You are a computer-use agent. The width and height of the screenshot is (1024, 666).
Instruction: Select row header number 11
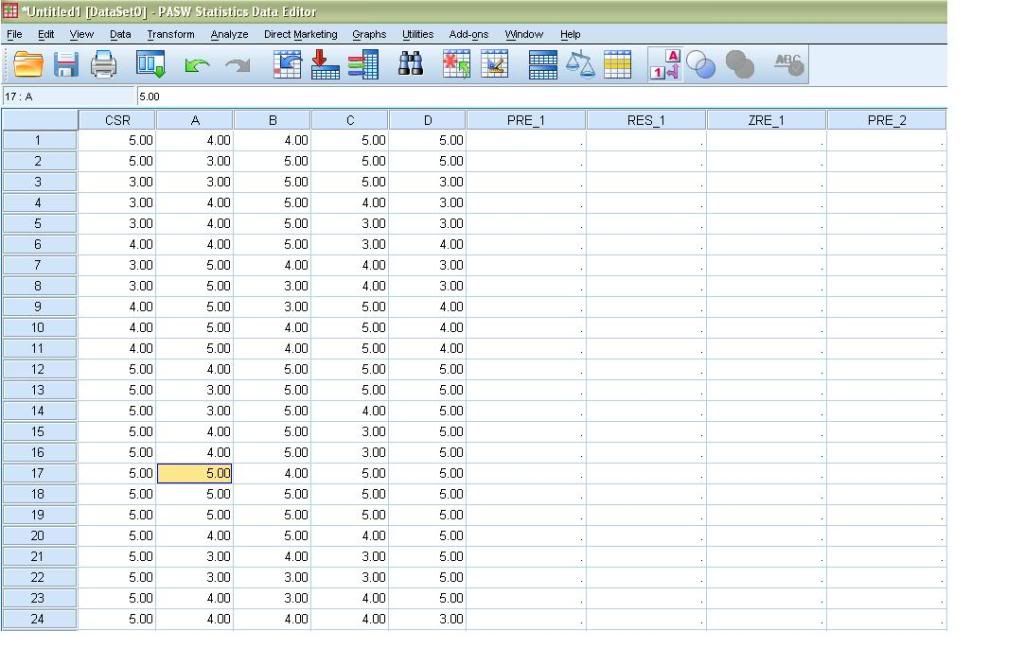pyautogui.click(x=39, y=349)
